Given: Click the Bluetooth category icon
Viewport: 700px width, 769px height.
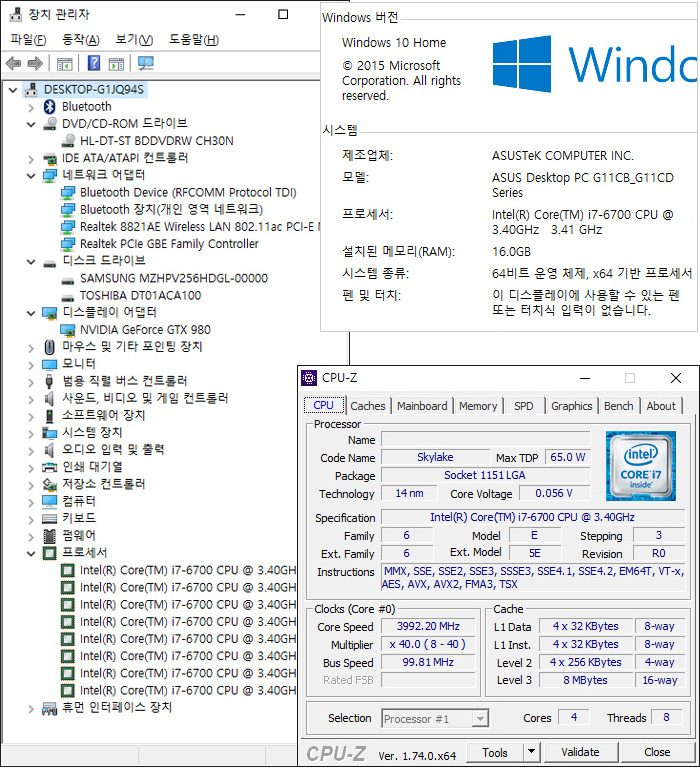Looking at the screenshot, I should 50,106.
